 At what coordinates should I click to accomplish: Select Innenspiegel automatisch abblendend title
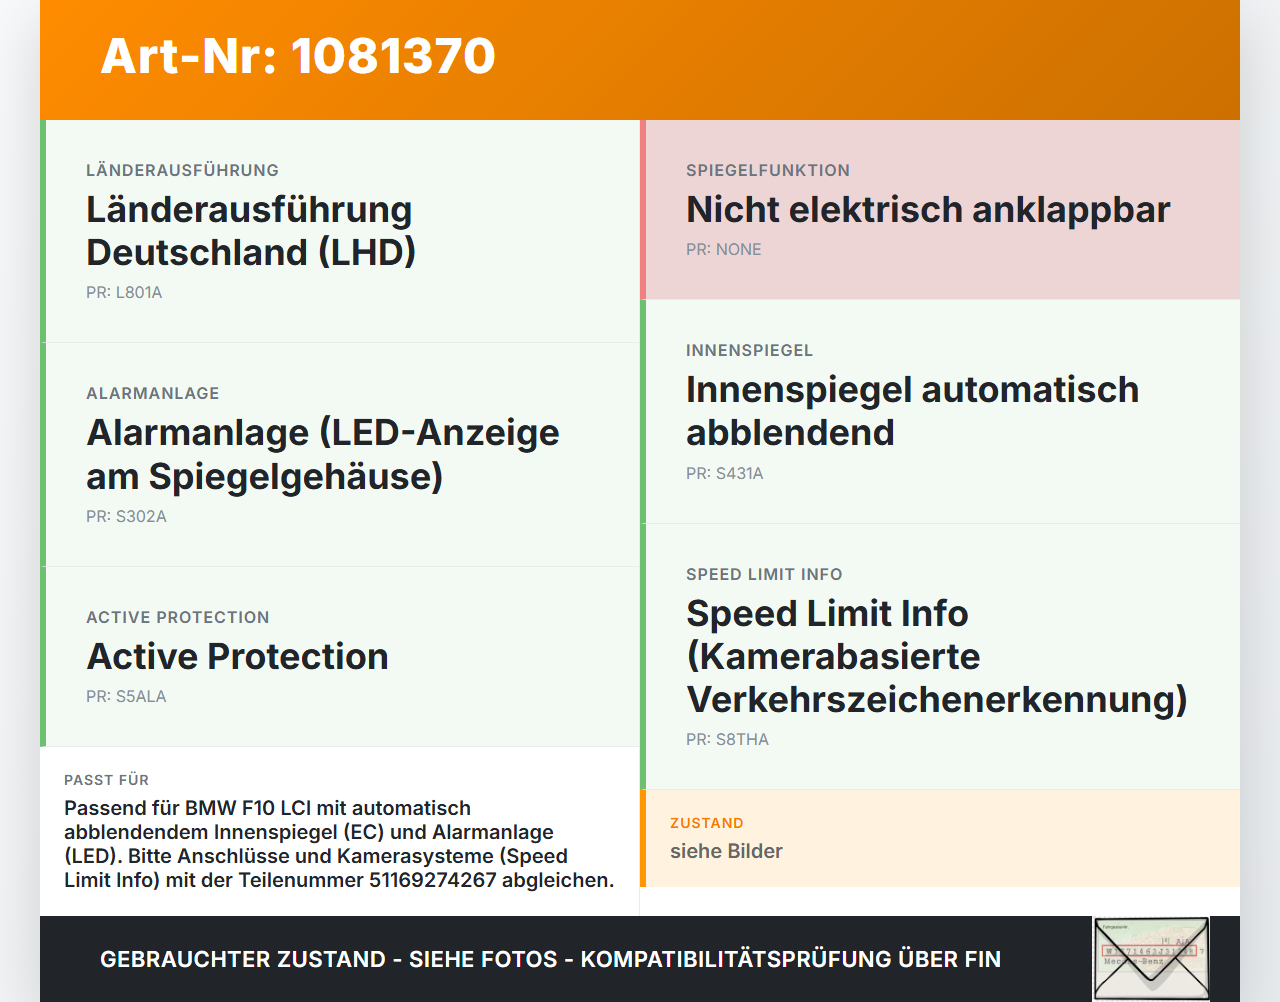click(x=912, y=411)
